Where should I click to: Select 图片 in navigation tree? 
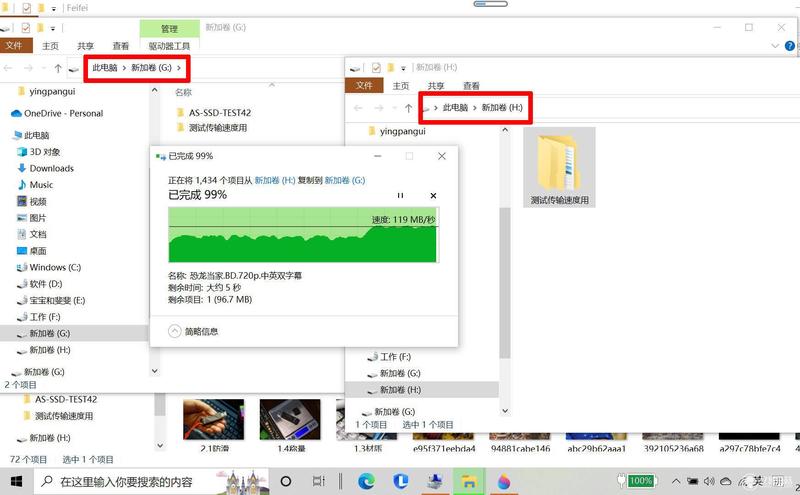tap(32, 218)
